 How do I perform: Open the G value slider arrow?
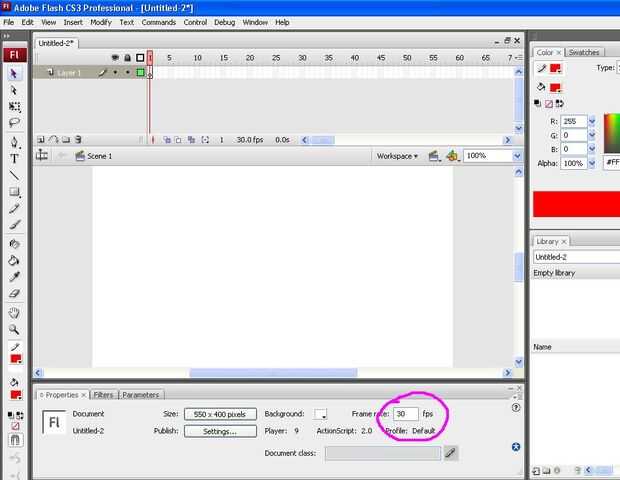coord(592,135)
